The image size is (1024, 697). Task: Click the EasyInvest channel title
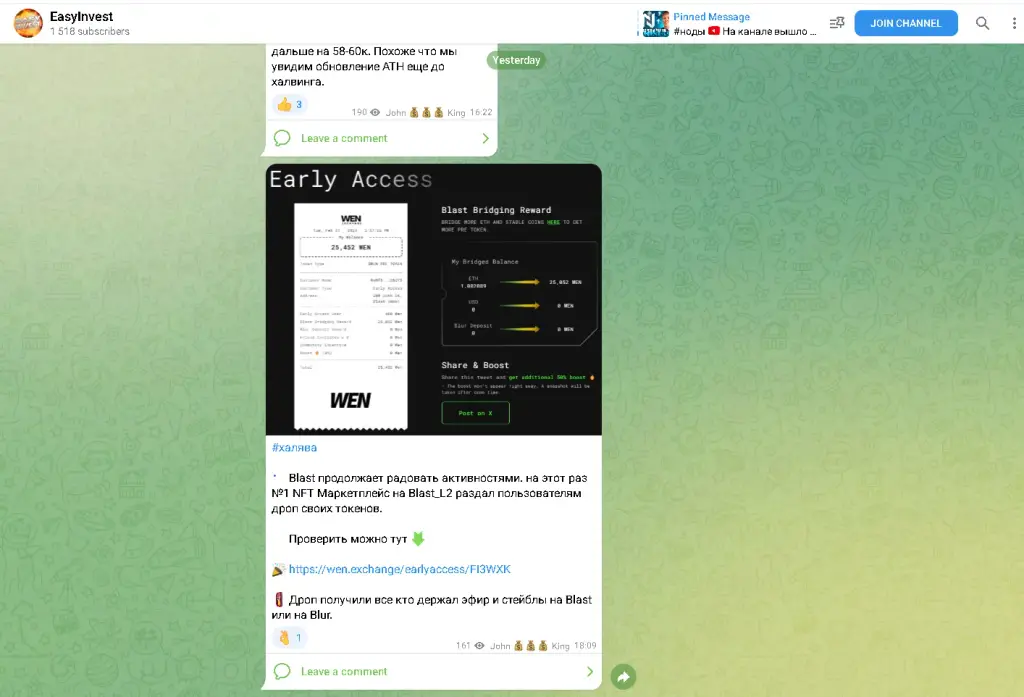[x=82, y=16]
